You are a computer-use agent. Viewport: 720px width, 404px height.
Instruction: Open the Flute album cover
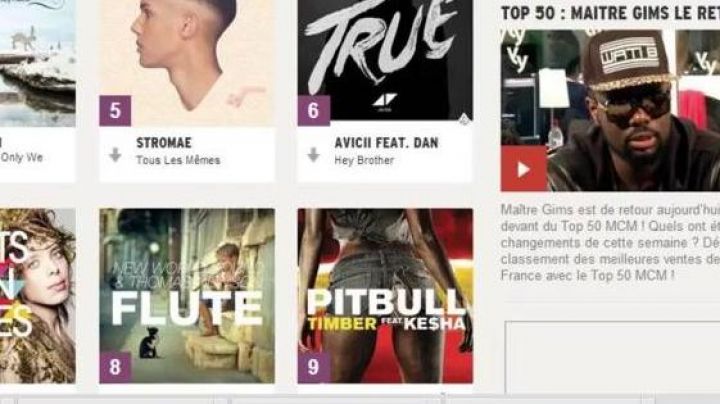[x=187, y=296]
